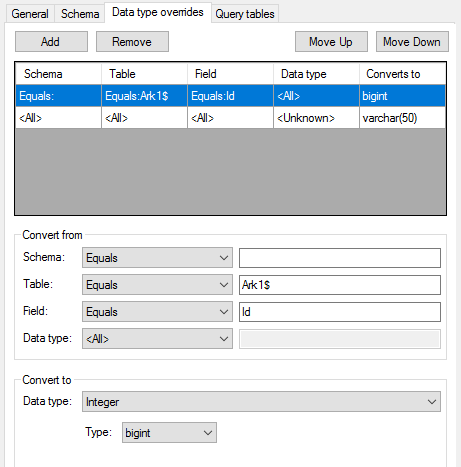The height and width of the screenshot is (467, 461).
Task: Open the Field Equals dropdown
Action: [157, 312]
